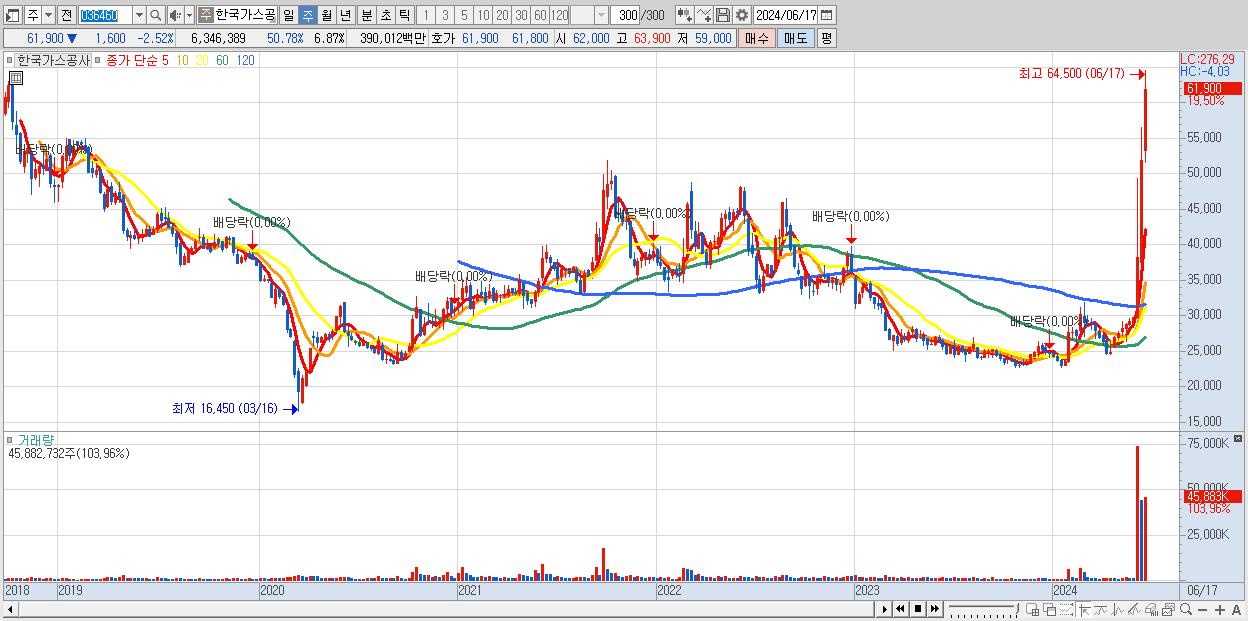Toggle the 거래량 volume panel marker
This screenshot has height=621, width=1248.
10,439
